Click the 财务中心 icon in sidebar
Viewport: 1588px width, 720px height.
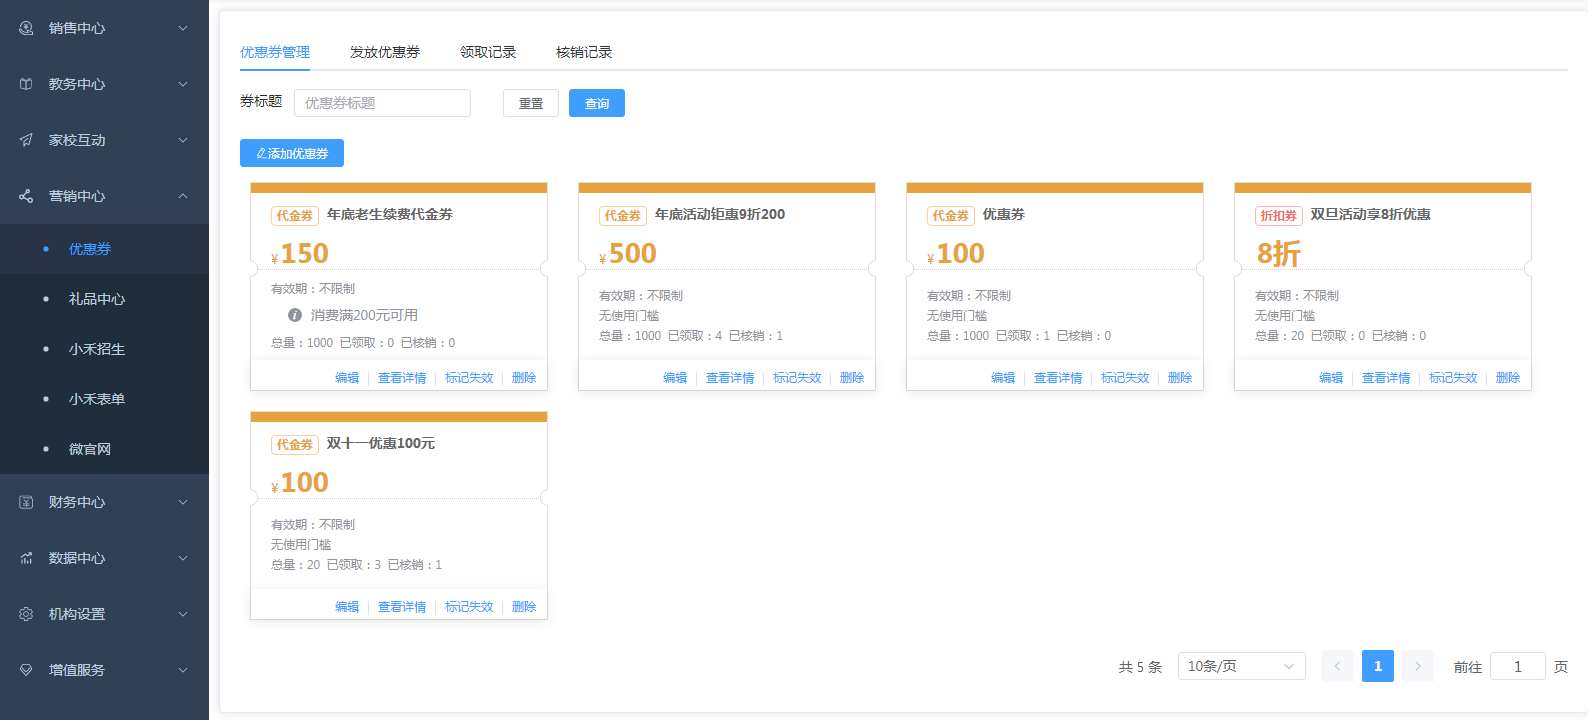(x=26, y=502)
